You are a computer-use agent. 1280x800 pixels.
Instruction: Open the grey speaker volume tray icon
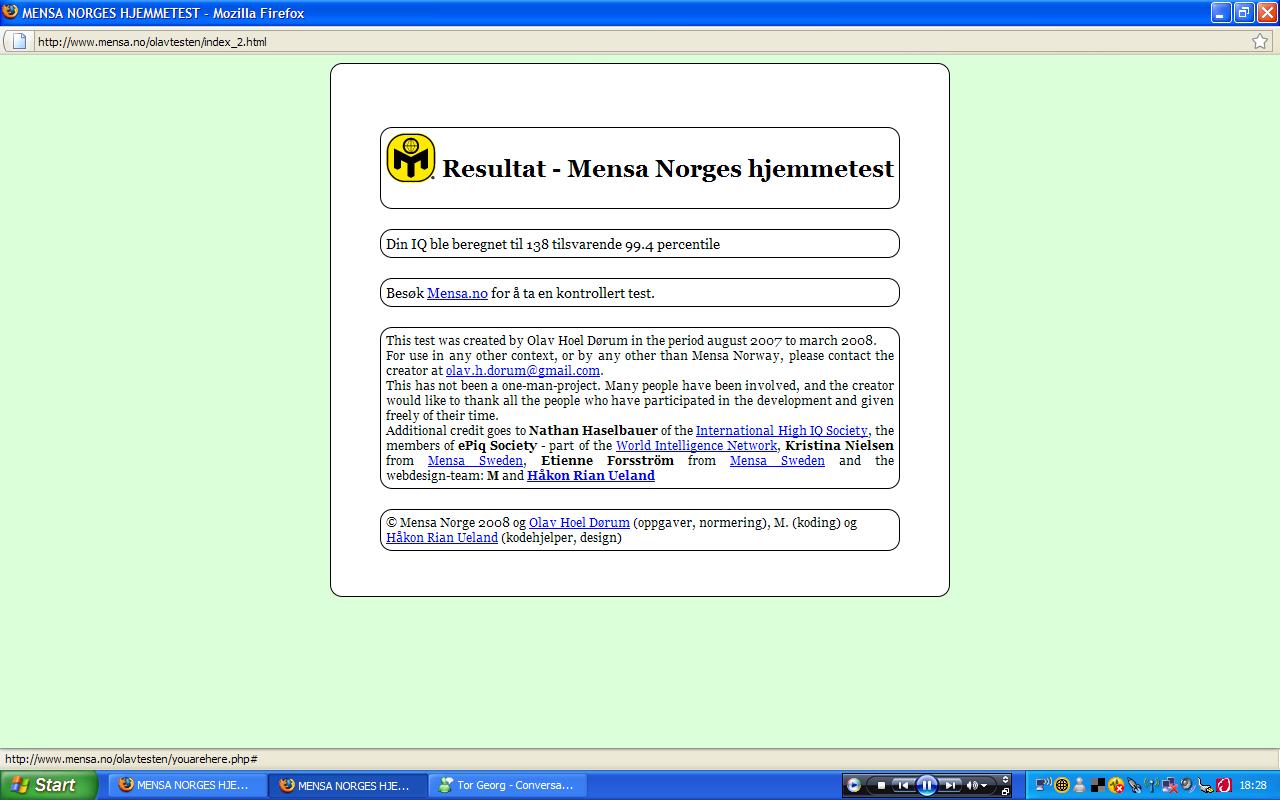(x=1187, y=785)
